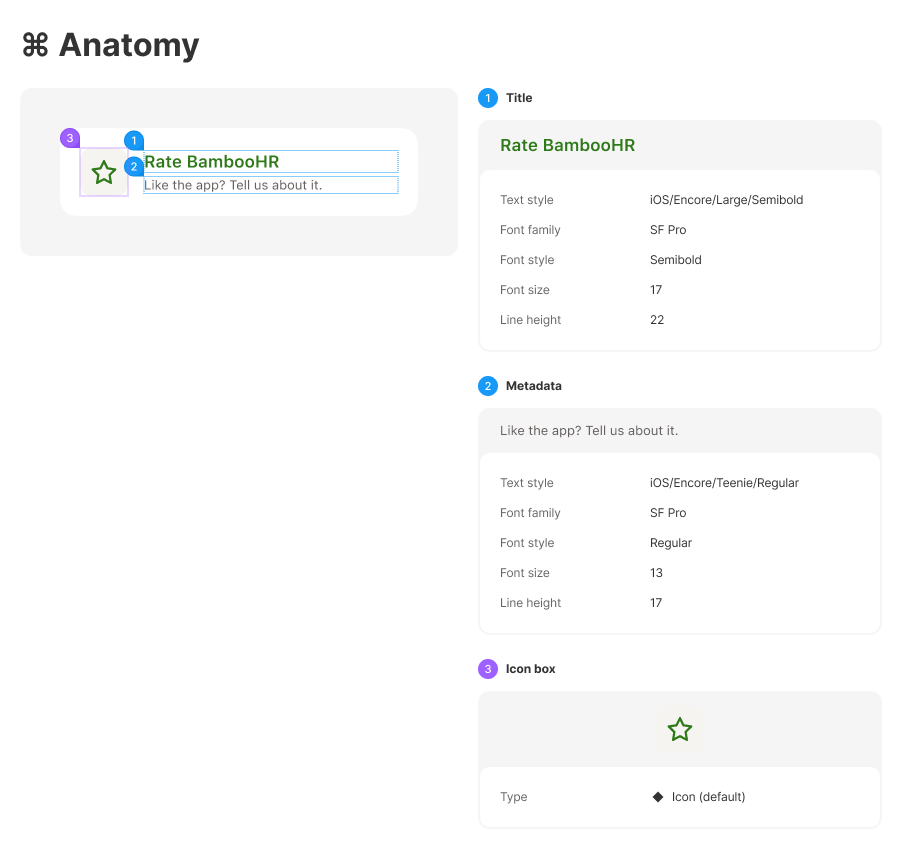Click the Font size label in Title section
902x849 pixels.
(525, 290)
